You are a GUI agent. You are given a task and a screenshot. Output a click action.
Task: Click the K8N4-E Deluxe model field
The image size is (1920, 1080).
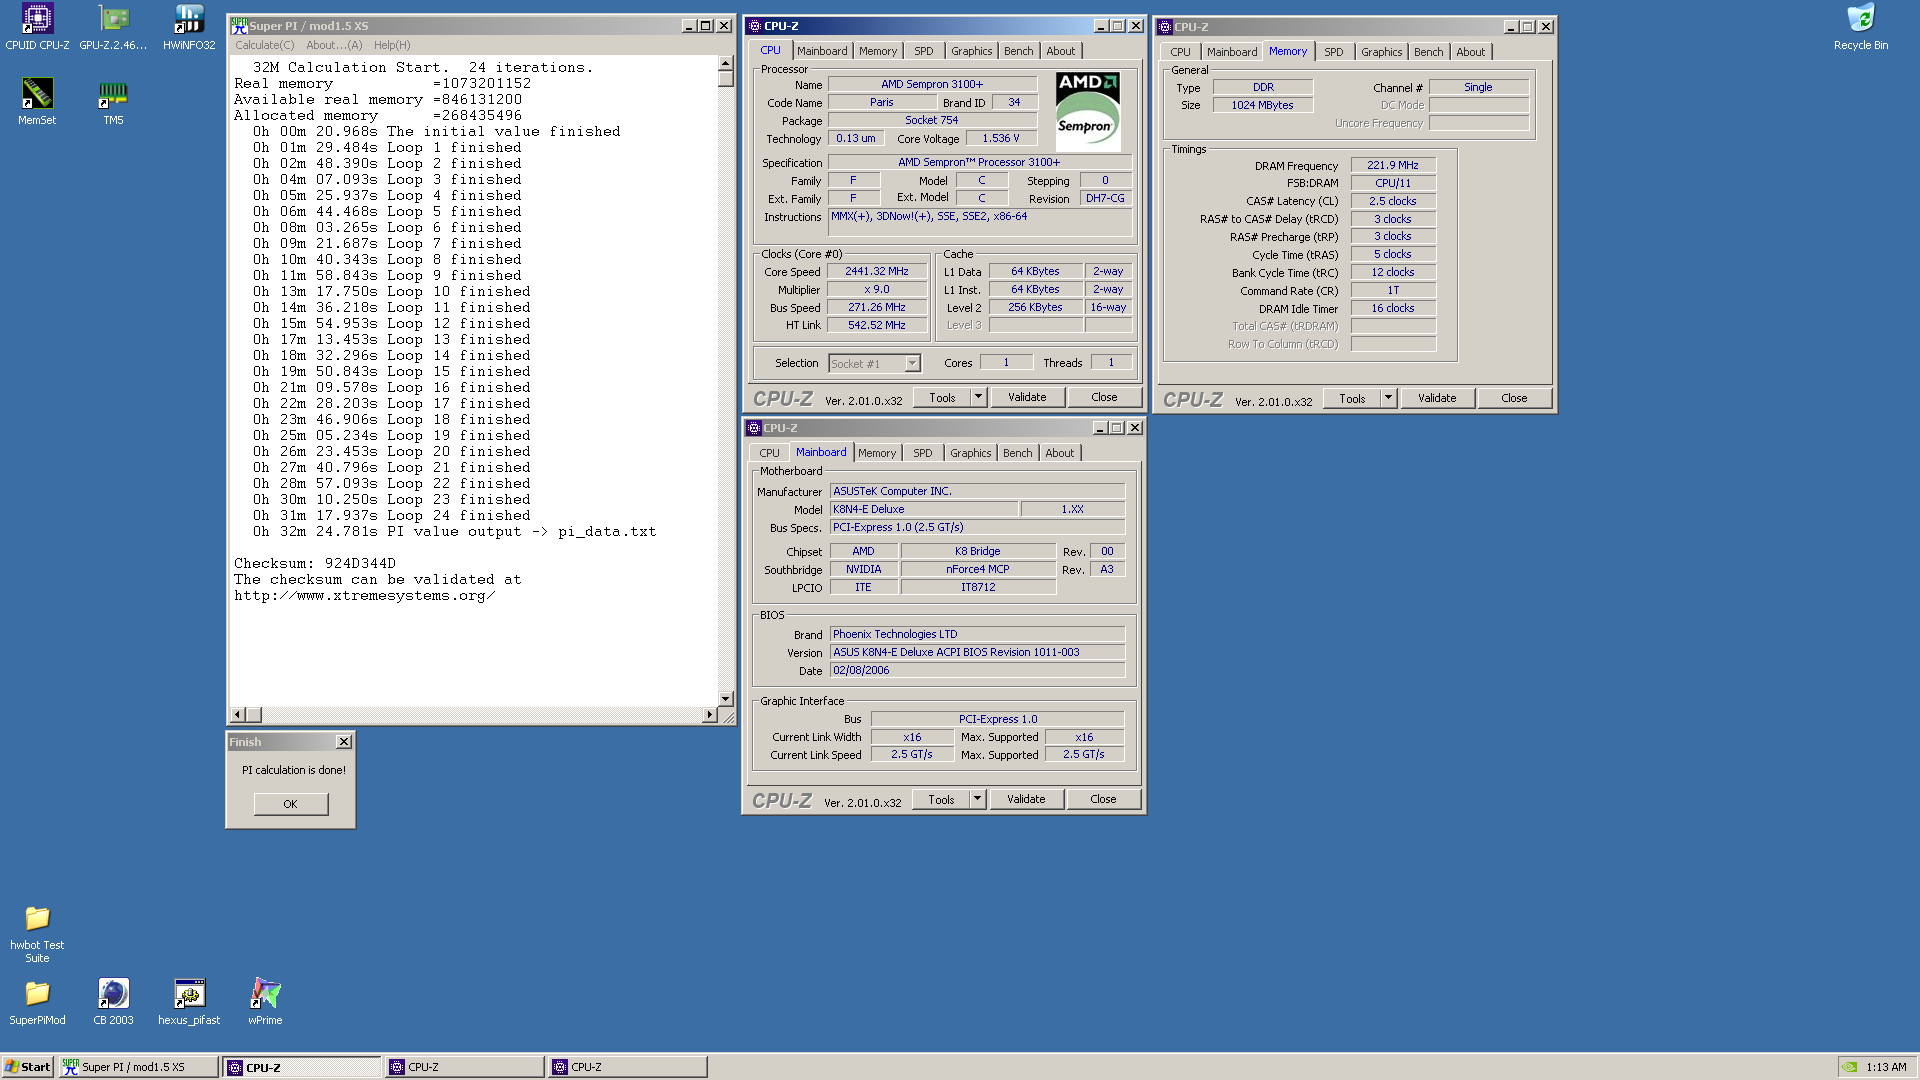923,510
